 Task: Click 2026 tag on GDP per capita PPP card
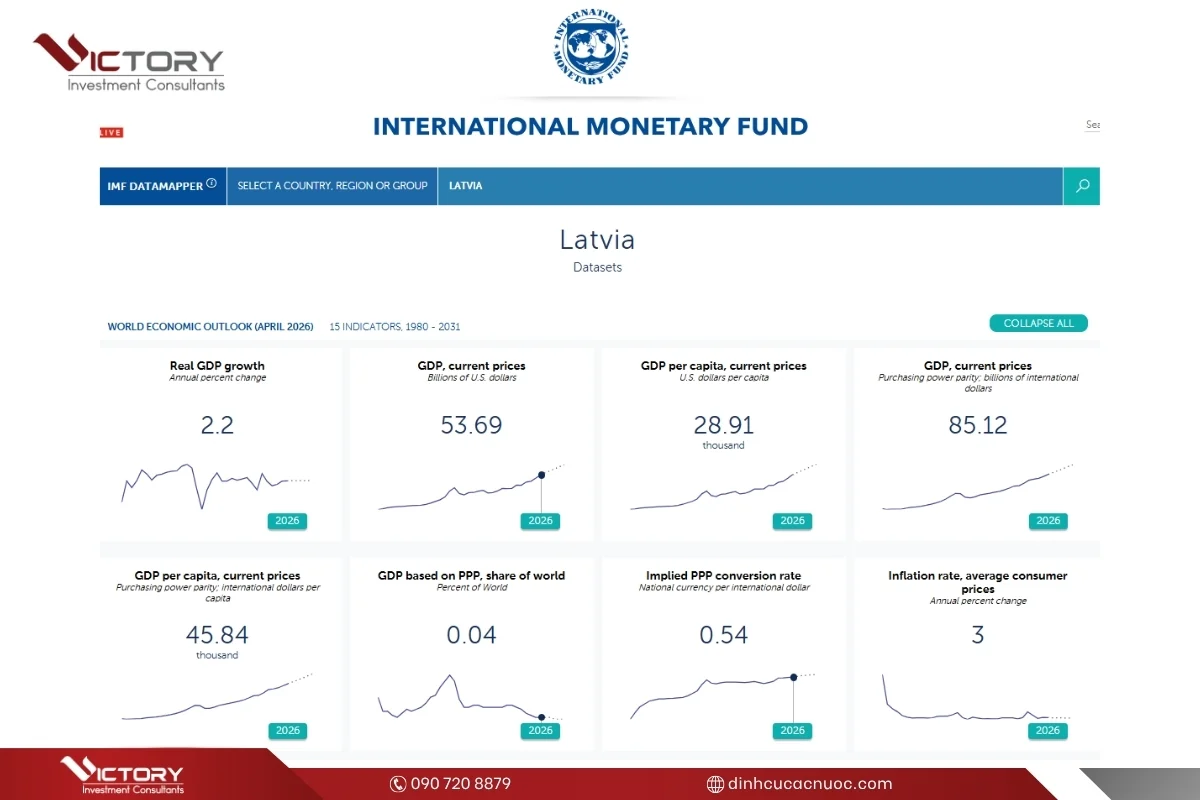coord(288,731)
